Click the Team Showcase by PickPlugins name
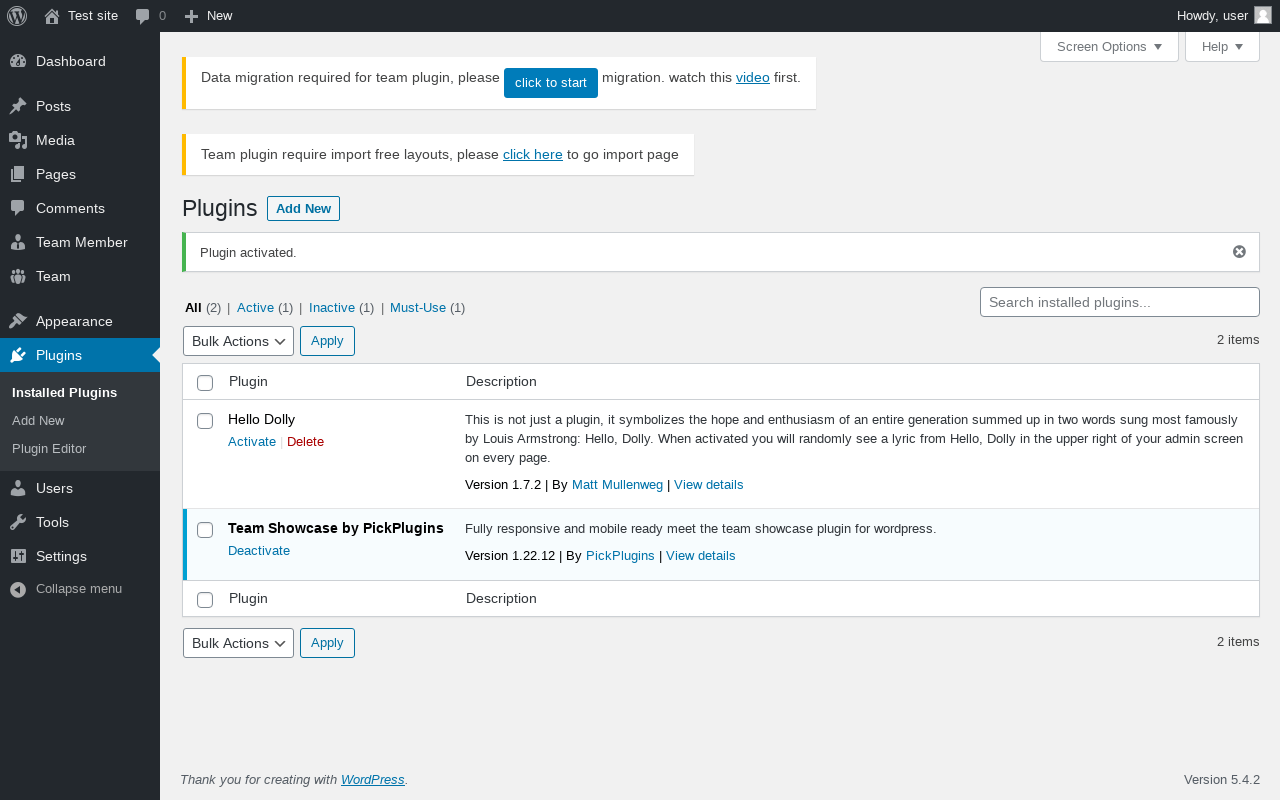The image size is (1280, 800). [336, 529]
